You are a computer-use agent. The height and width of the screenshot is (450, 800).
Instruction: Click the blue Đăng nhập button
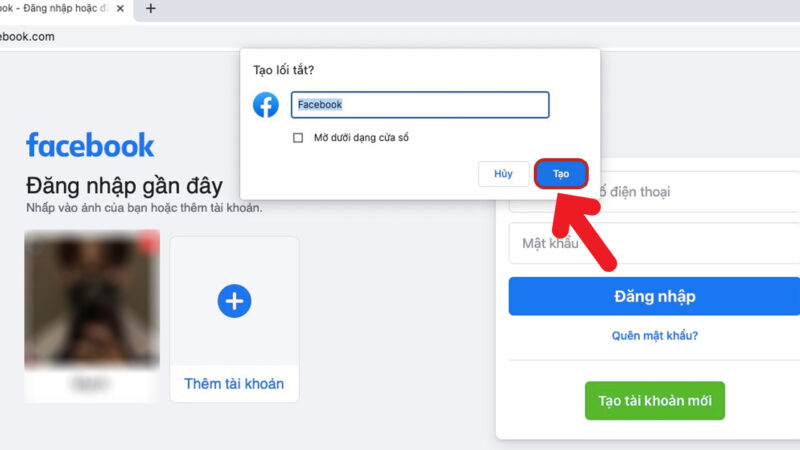point(654,297)
